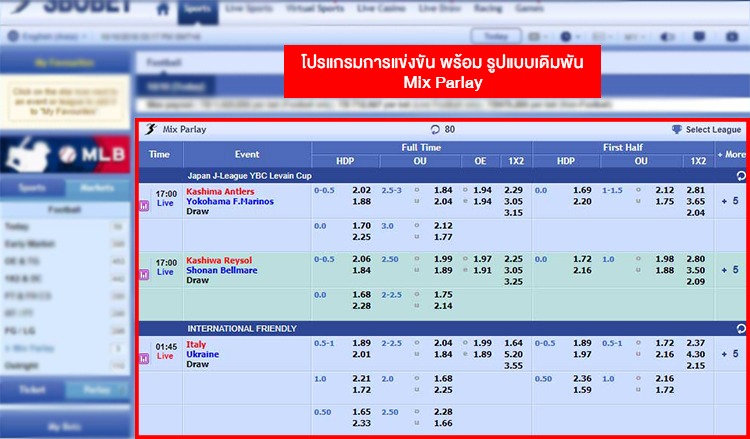This screenshot has height=439, width=750.
Task: Click the camera icon at top right
Action: 732,36
